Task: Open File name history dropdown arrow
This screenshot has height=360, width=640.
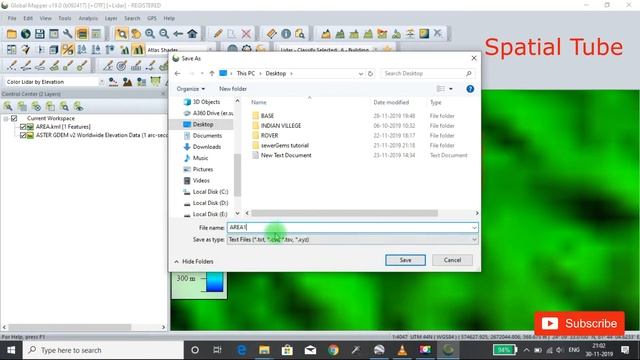Action: click(x=474, y=227)
